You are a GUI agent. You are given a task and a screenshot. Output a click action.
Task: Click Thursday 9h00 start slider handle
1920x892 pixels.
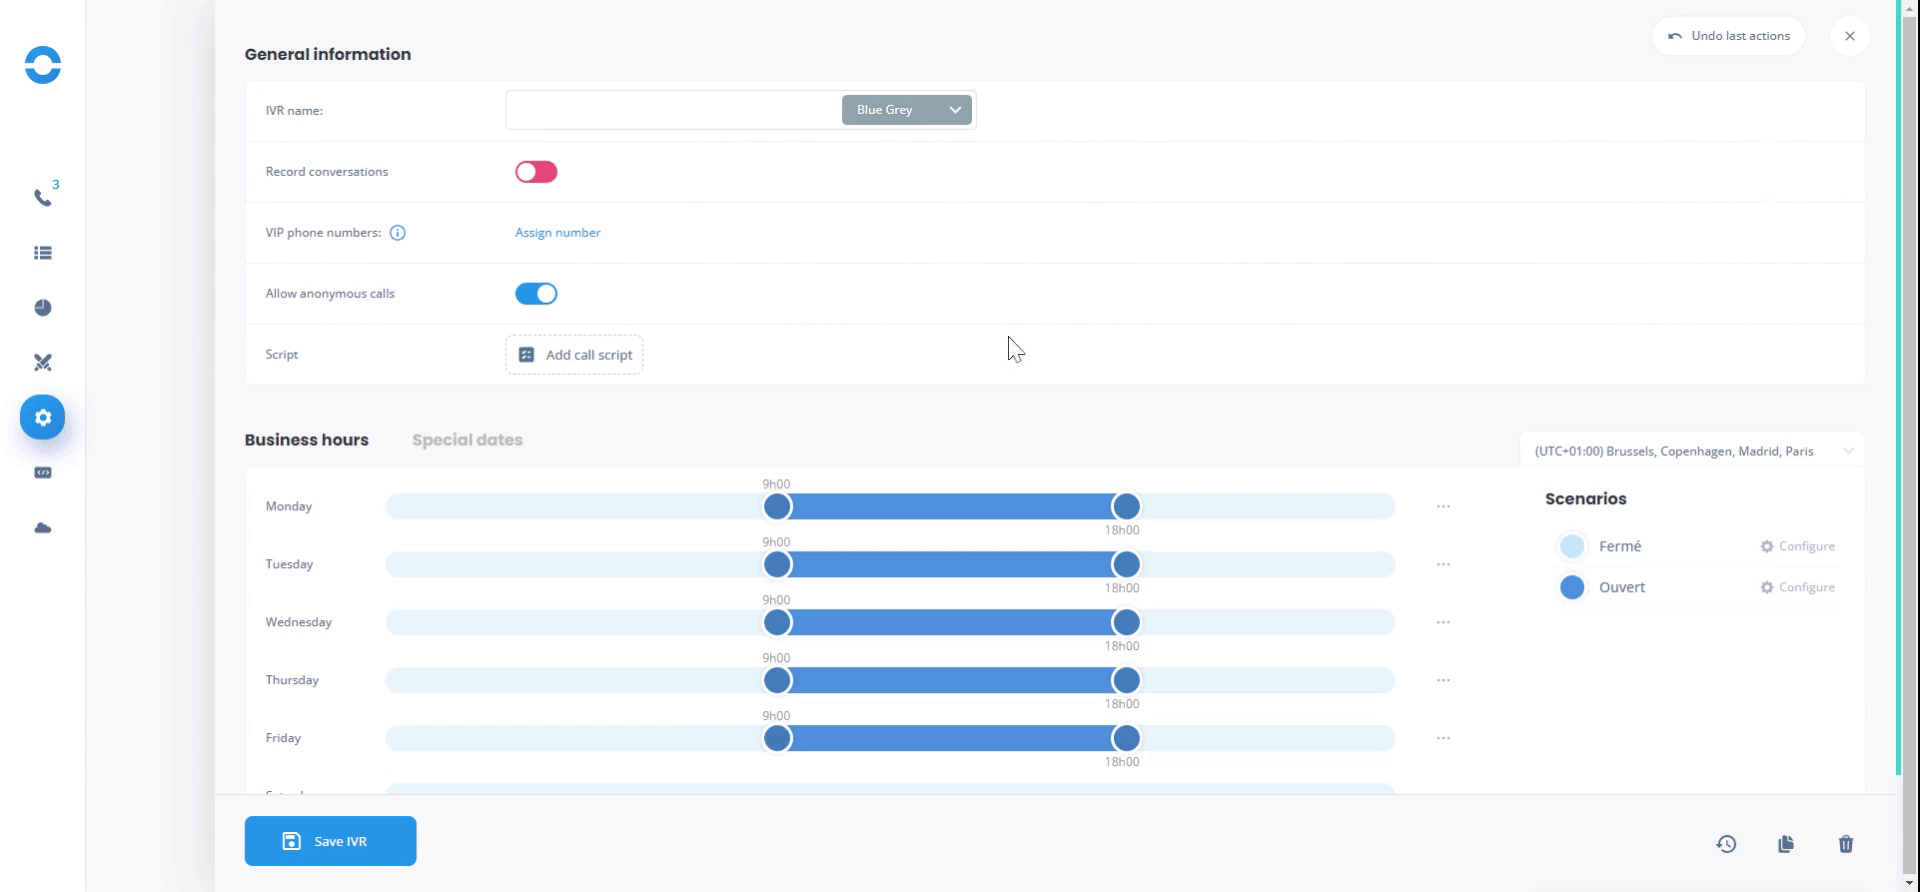pos(777,681)
